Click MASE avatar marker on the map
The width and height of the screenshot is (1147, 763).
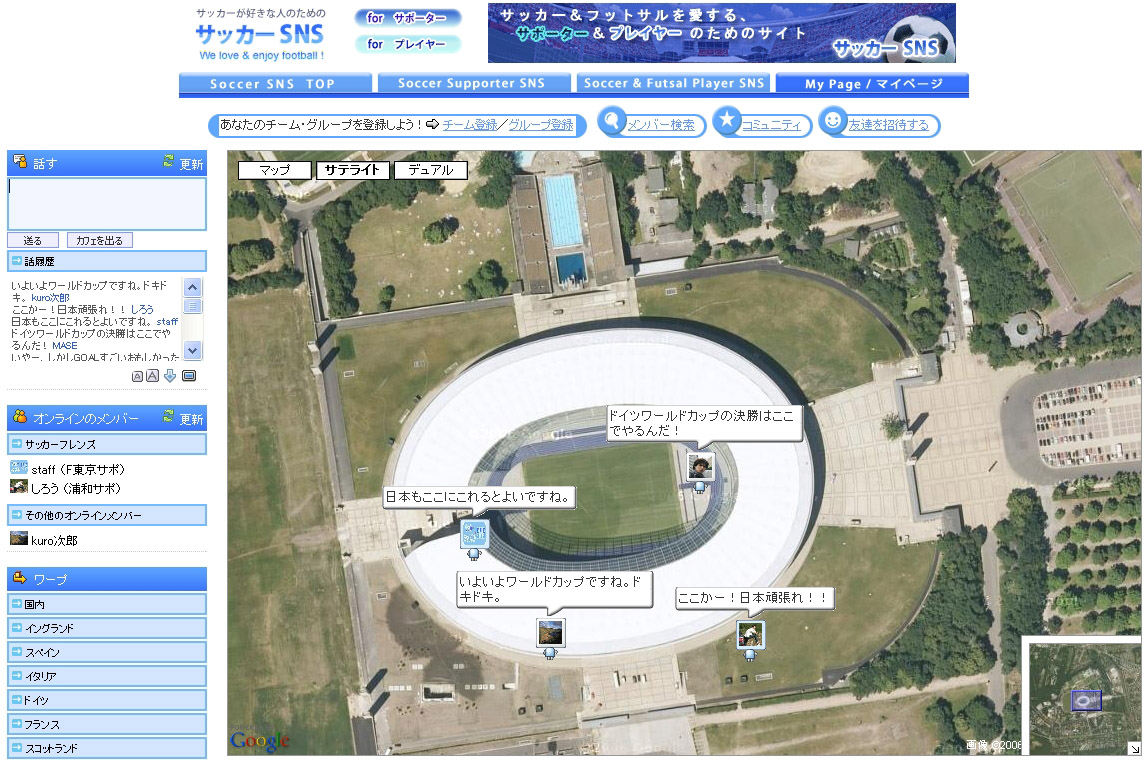700,465
